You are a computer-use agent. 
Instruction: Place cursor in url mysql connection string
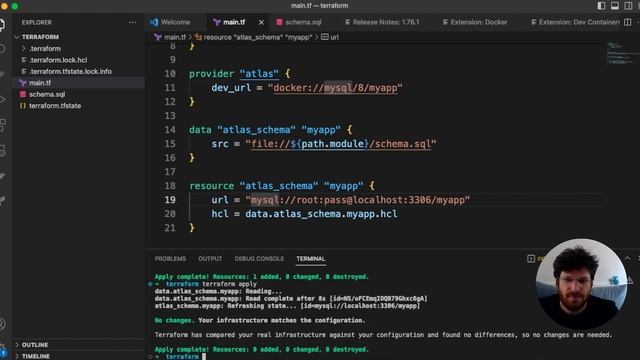358,200
